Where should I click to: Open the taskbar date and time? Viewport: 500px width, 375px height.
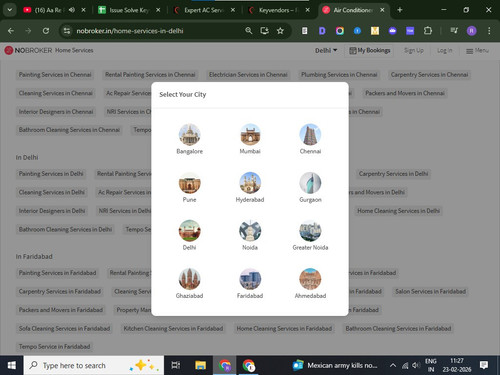click(457, 365)
